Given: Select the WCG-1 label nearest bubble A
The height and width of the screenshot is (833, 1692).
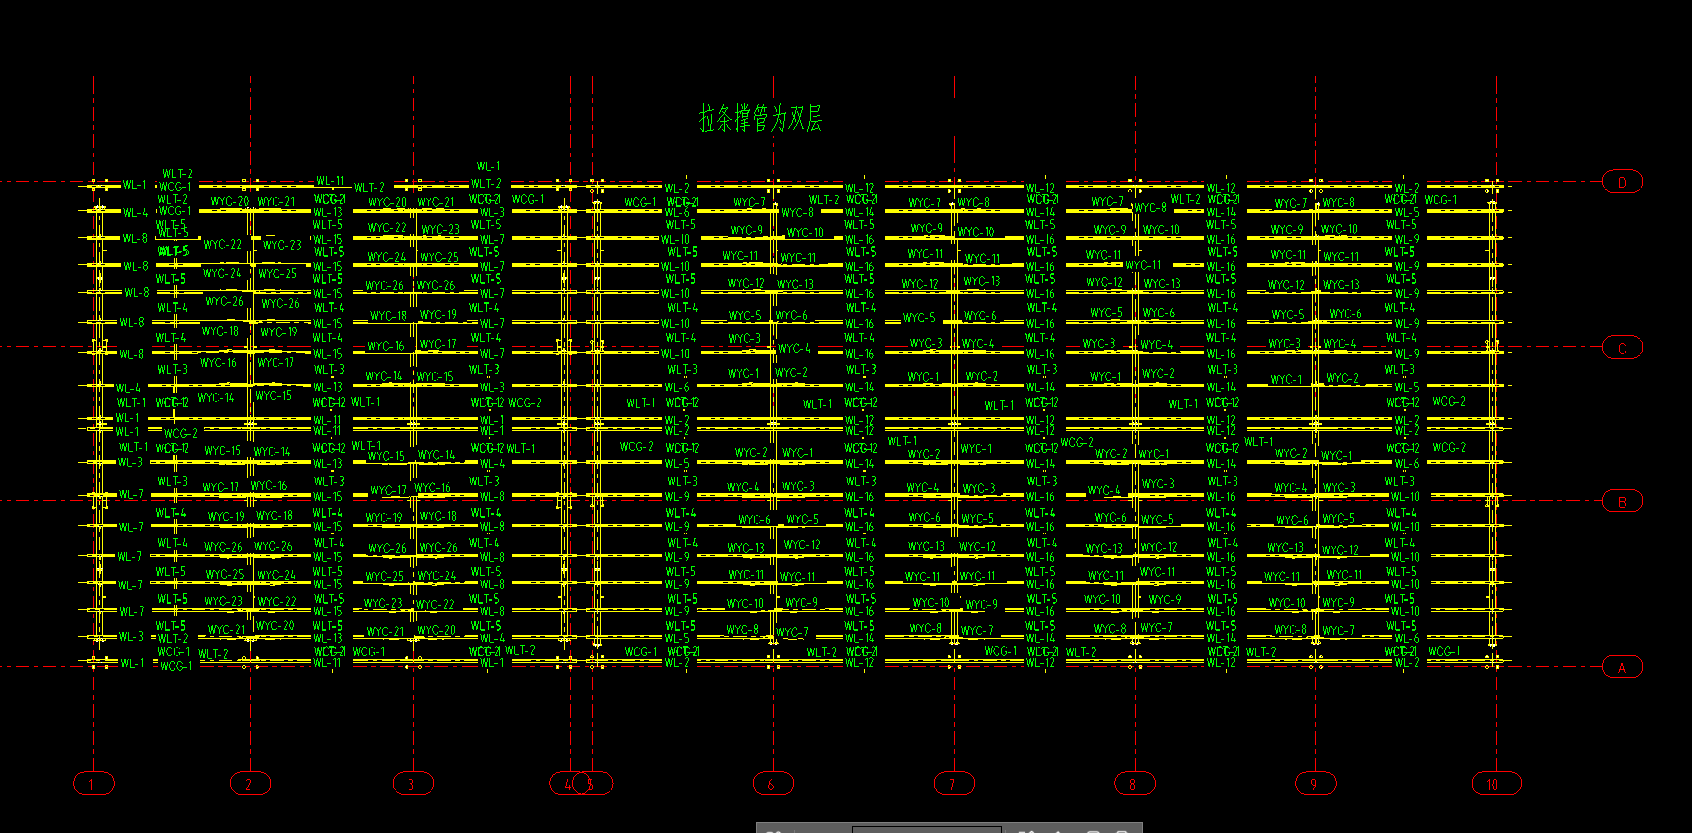Looking at the screenshot, I should coord(1444,651).
